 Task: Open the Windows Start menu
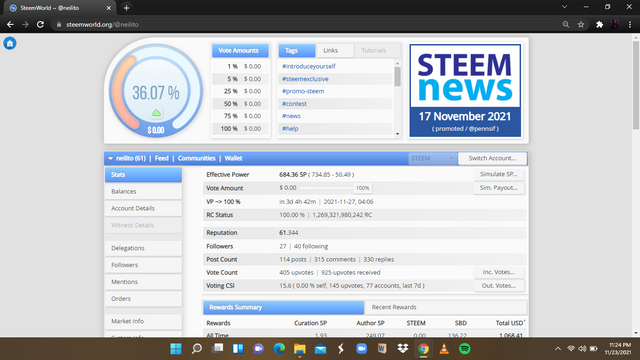pos(176,349)
